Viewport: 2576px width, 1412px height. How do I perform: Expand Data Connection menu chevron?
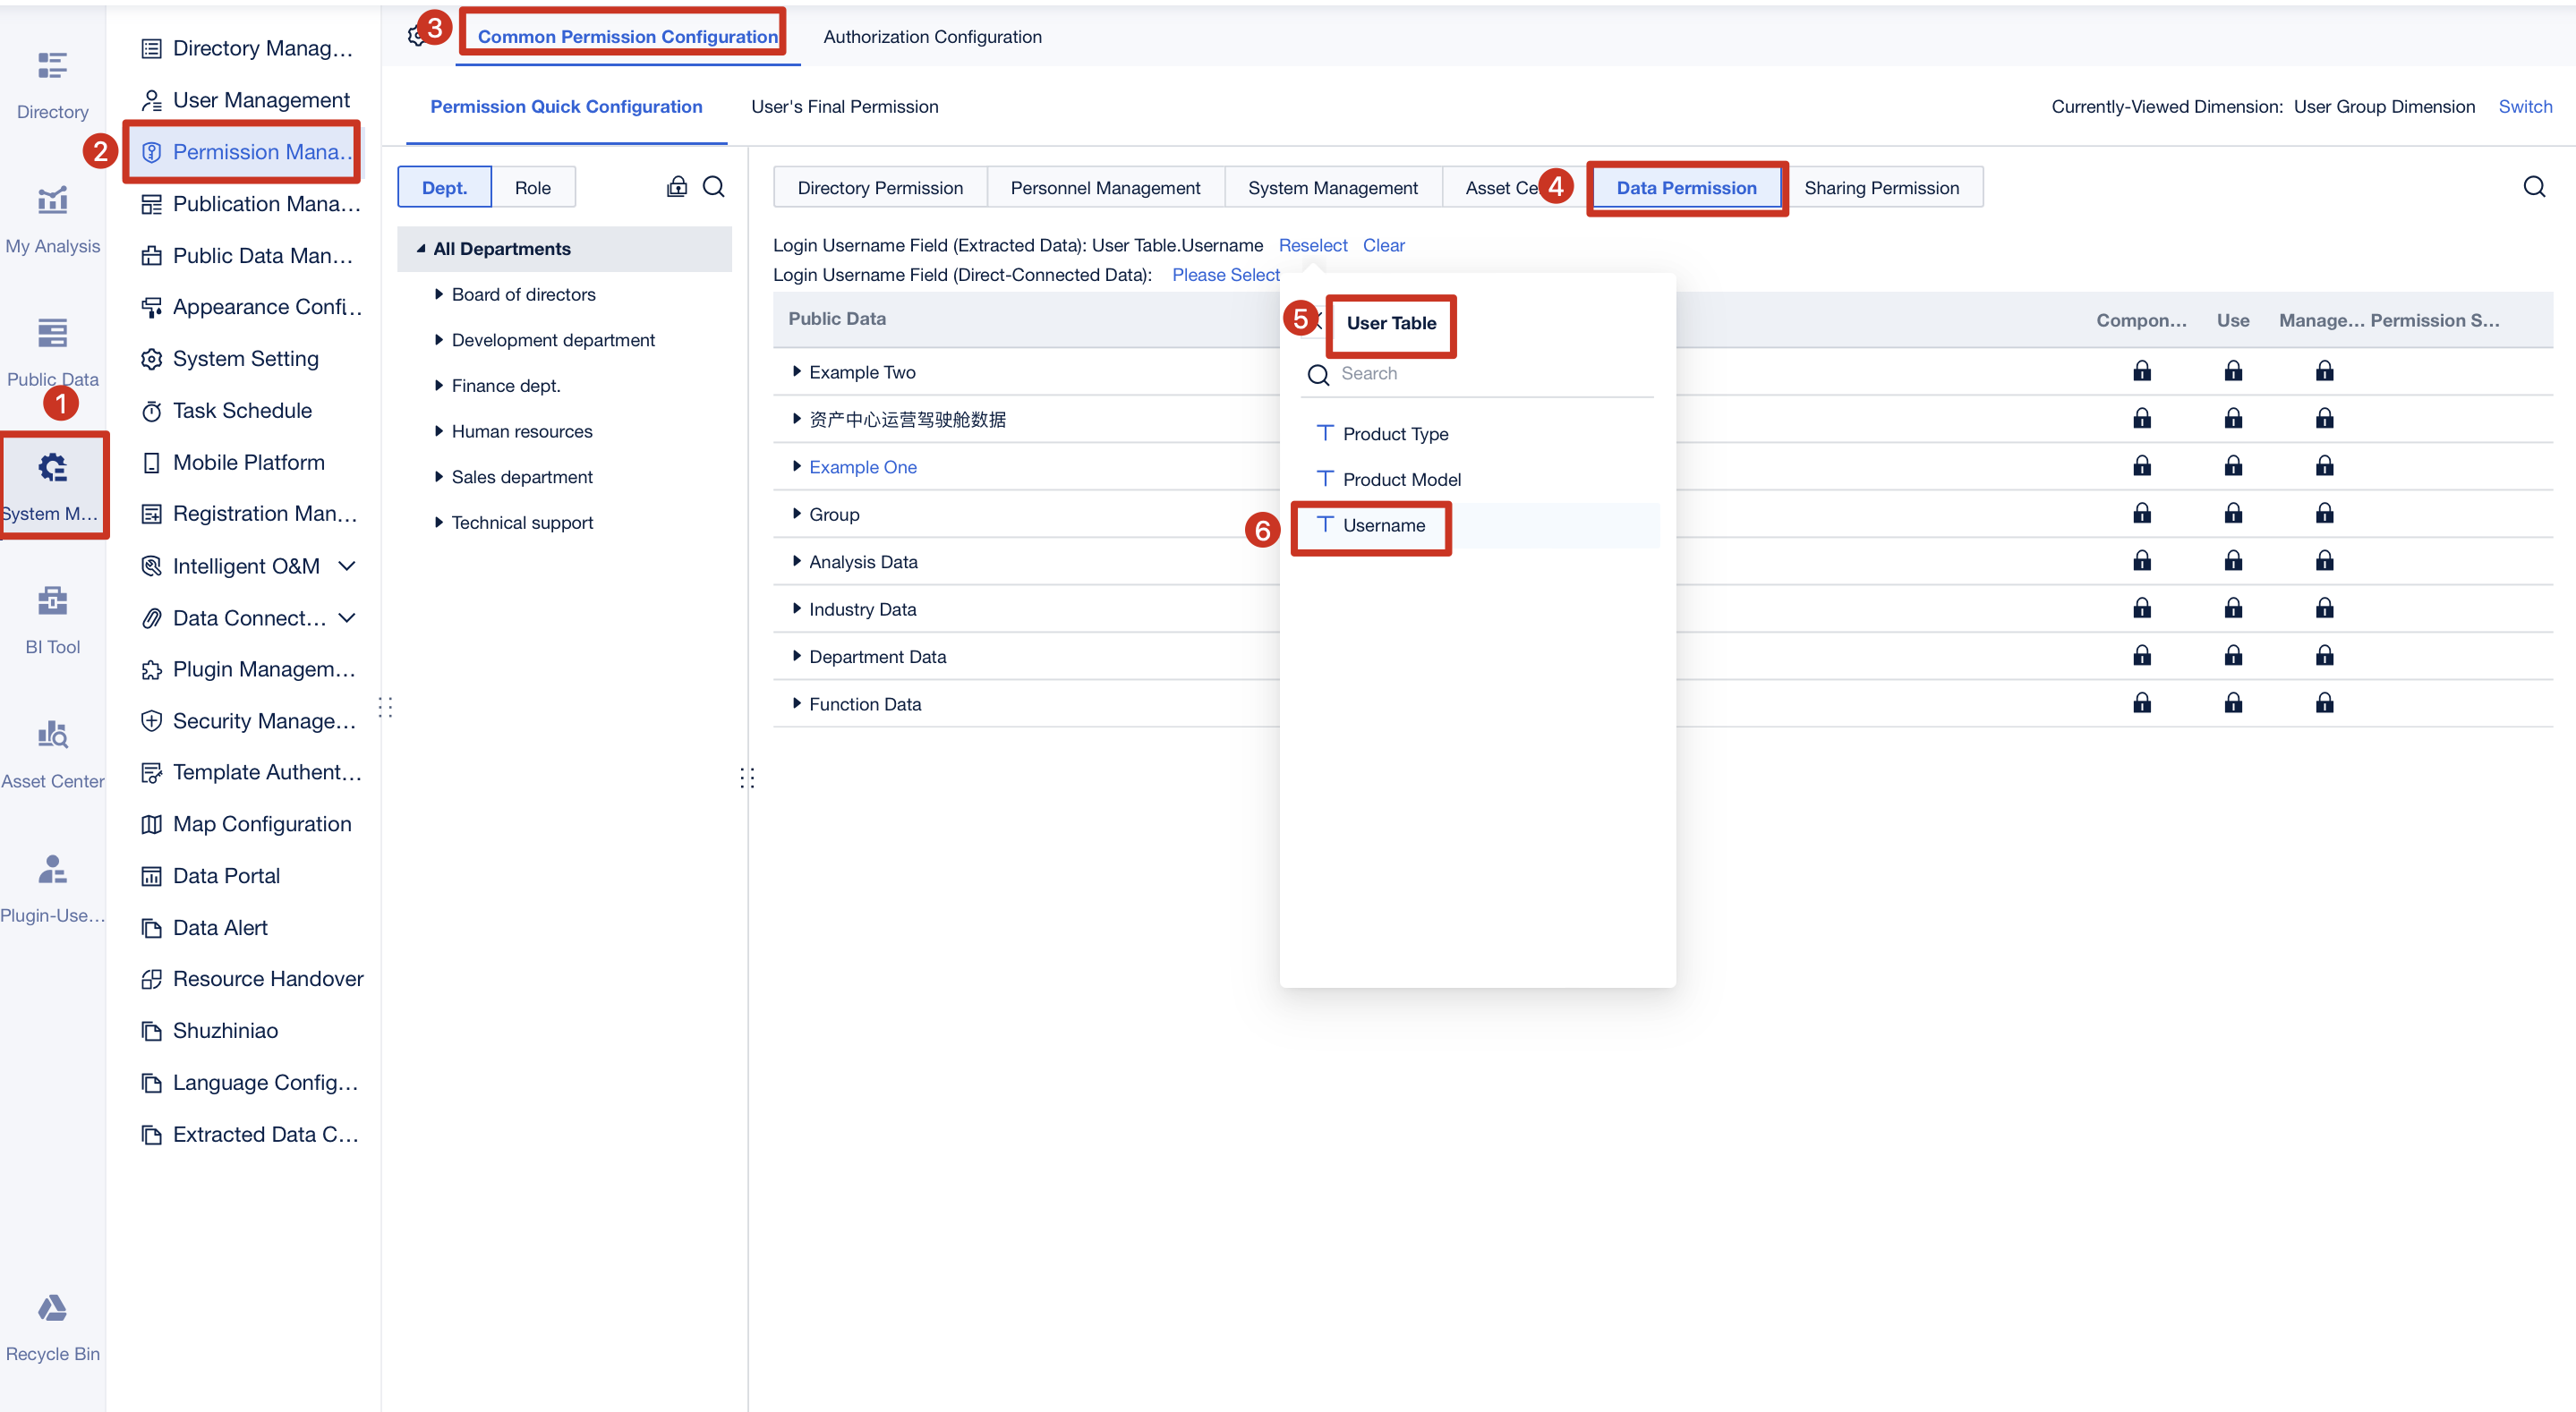pos(347,618)
